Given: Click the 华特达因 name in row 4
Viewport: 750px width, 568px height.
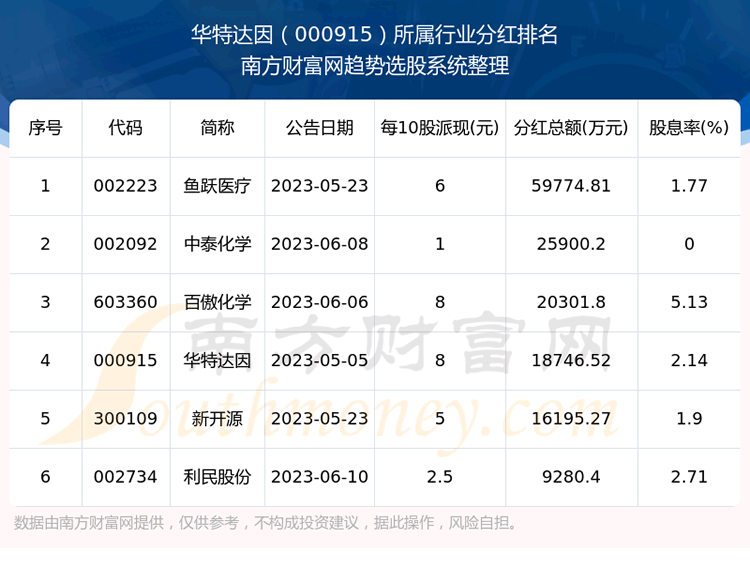Looking at the screenshot, I should 217,360.
